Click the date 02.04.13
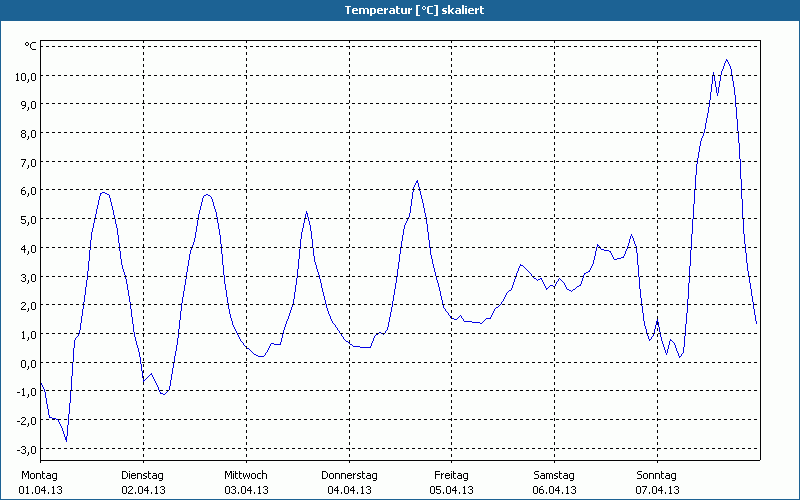The height and width of the screenshot is (500, 800). pos(143,490)
